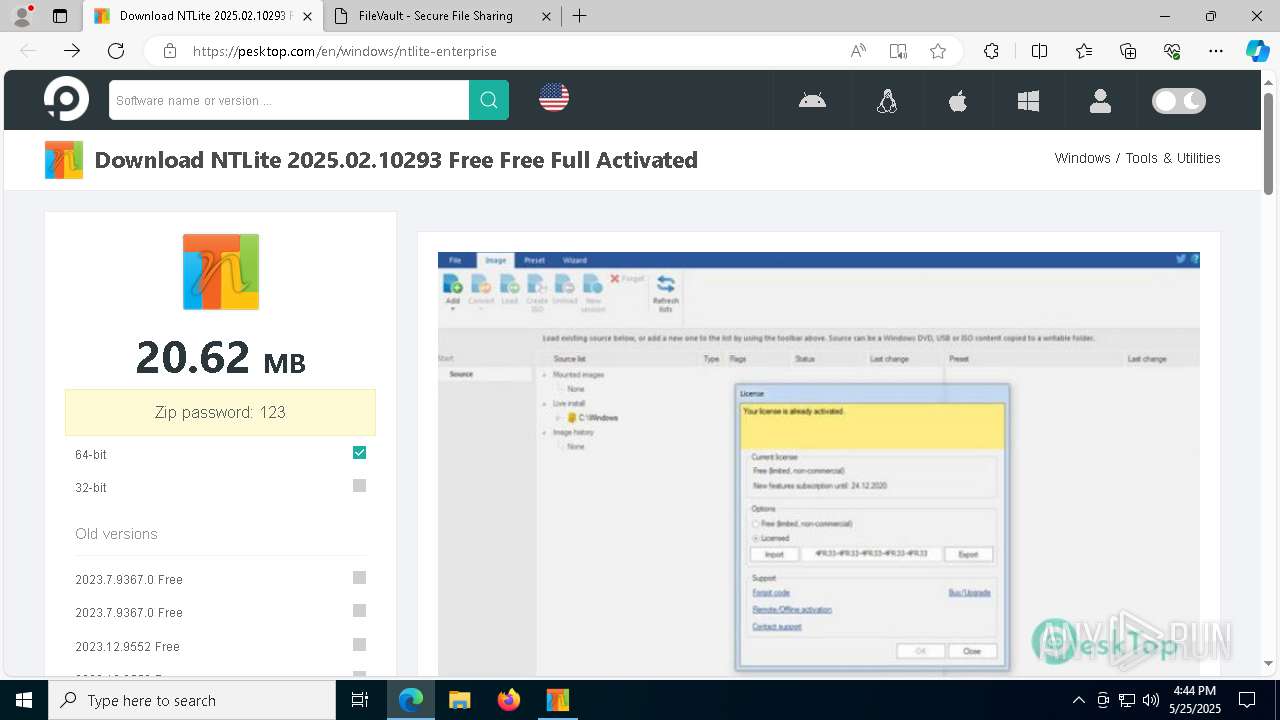This screenshot has height=720, width=1280.
Task: Open Task View on the taskbar
Action: 360,700
